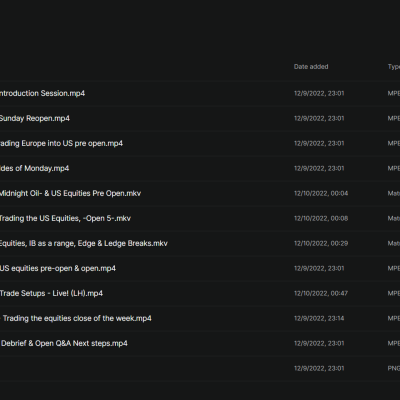Select the Sides of Monday.mp4 file
Screen dimensions: 400x400
pos(34,168)
